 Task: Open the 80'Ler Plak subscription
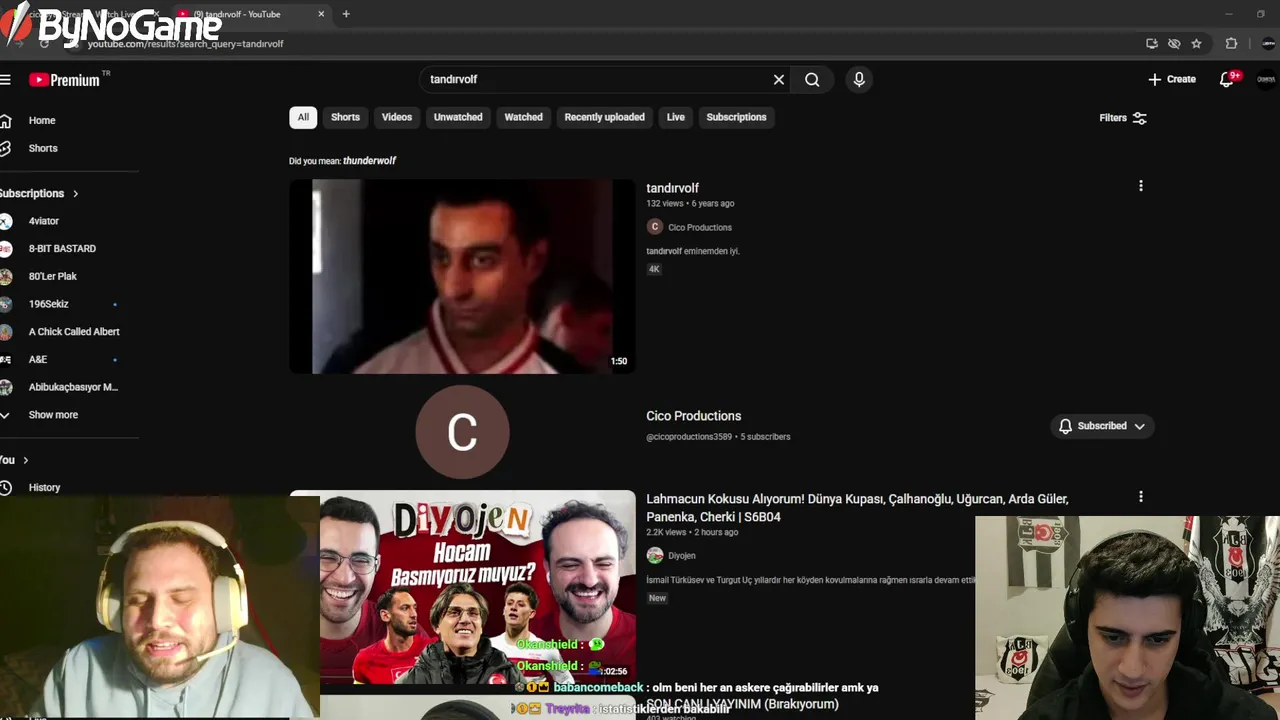pos(53,276)
